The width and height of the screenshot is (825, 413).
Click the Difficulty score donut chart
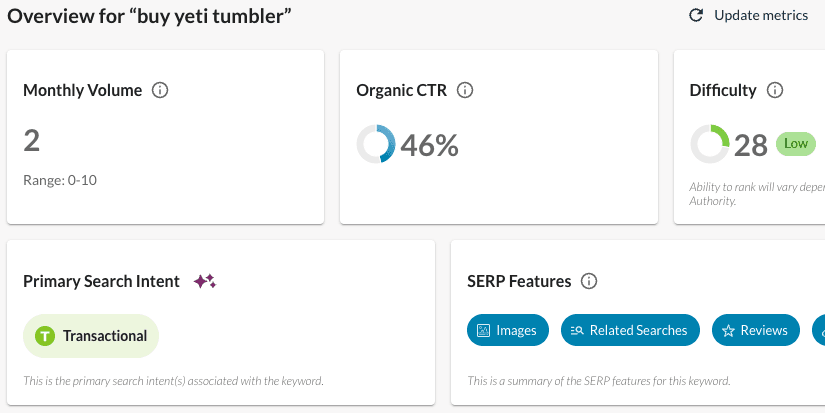(709, 145)
